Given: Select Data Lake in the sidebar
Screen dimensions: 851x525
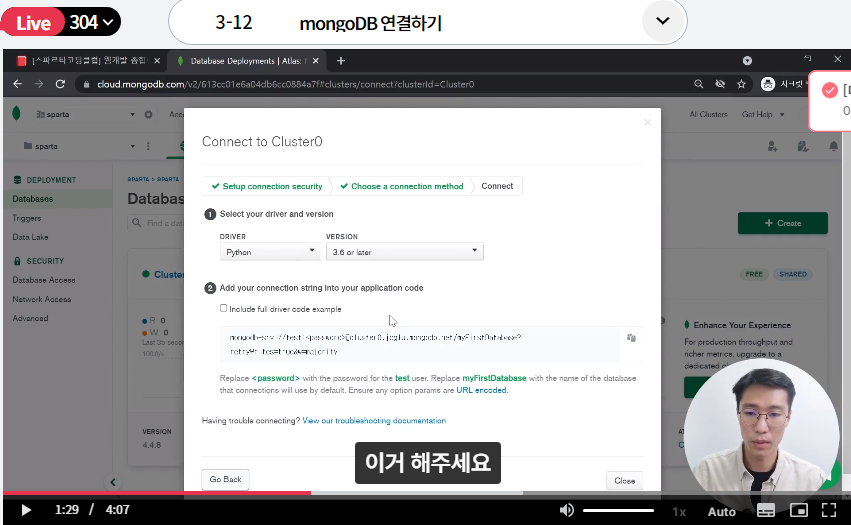Looking at the screenshot, I should coord(30,237).
